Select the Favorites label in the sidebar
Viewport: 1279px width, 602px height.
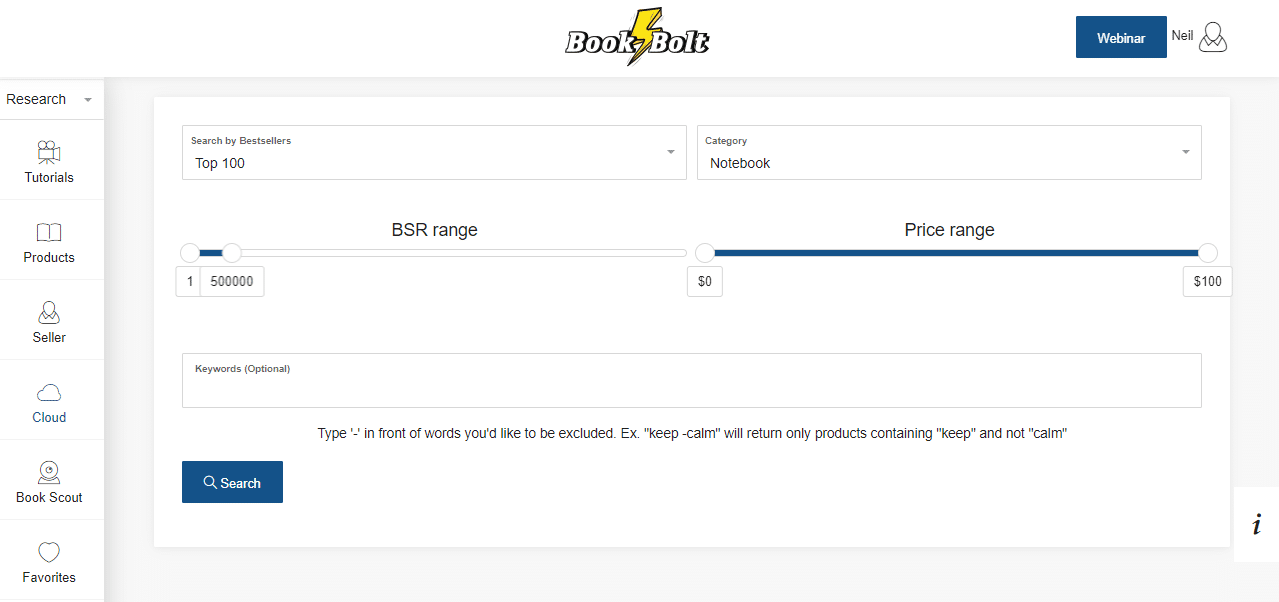coord(49,578)
